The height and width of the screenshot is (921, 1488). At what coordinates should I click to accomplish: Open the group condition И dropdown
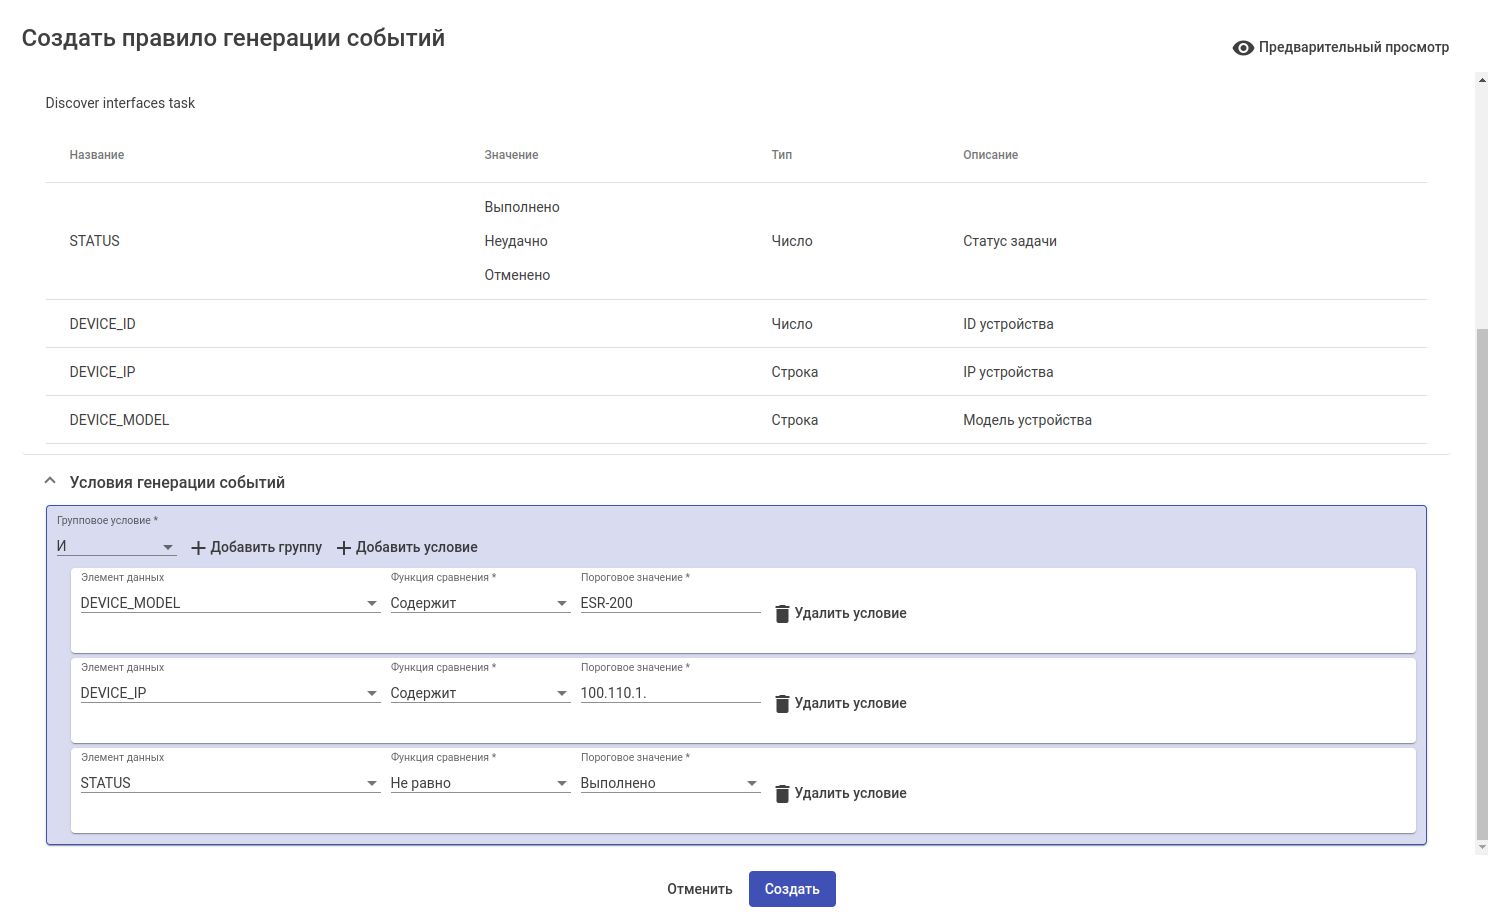tap(115, 547)
